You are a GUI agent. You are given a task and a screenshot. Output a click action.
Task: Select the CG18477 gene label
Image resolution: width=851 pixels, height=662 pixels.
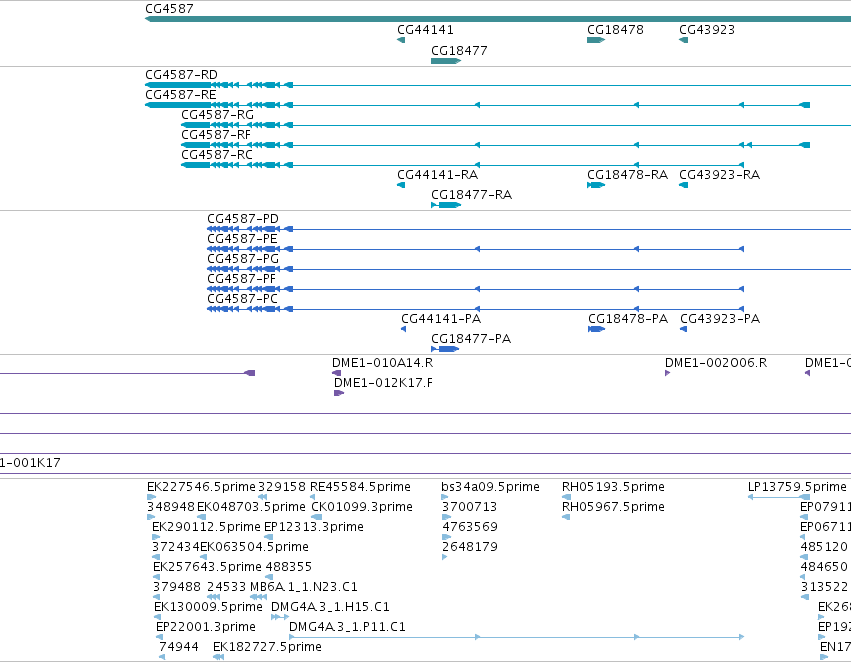point(459,51)
